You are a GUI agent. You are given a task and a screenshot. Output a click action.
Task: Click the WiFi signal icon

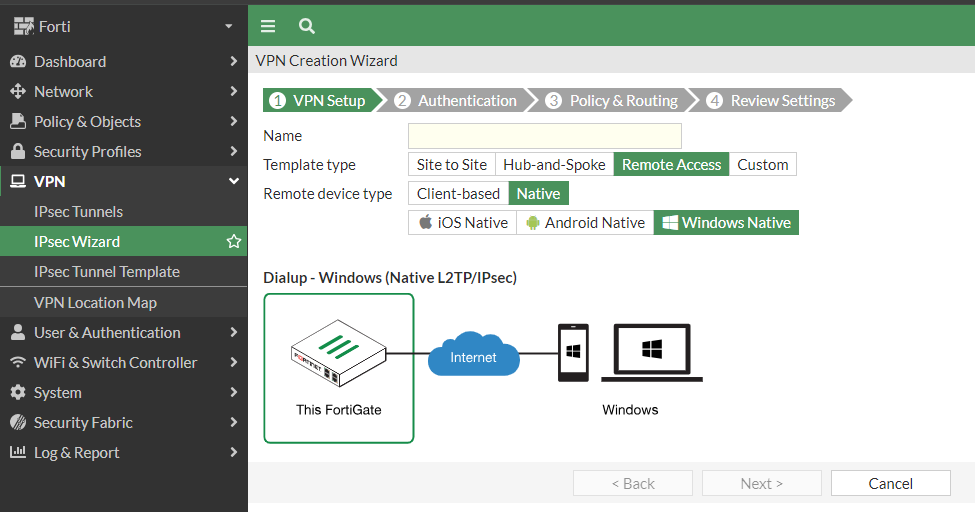click(18, 362)
